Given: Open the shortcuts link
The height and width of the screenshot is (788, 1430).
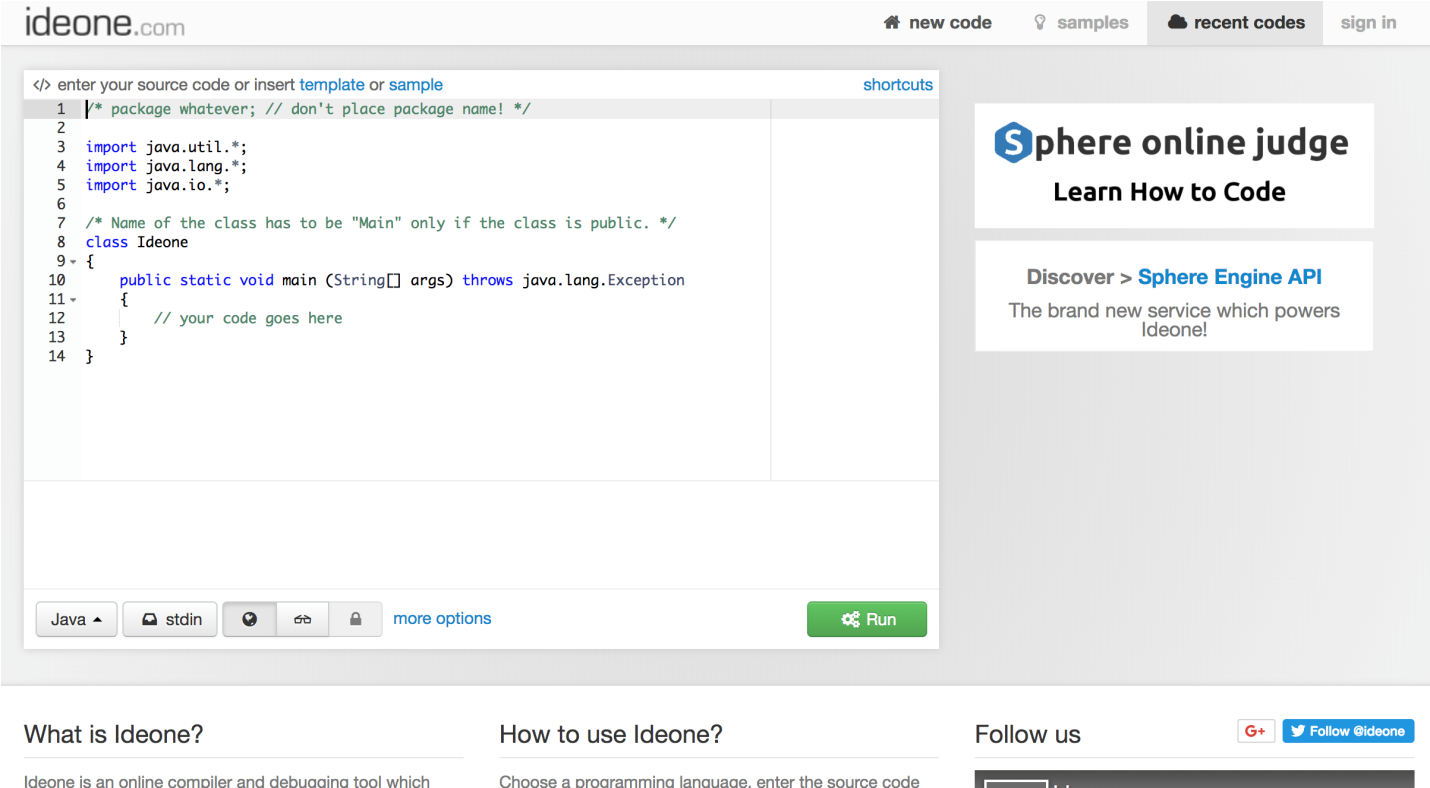Looking at the screenshot, I should tap(897, 85).
